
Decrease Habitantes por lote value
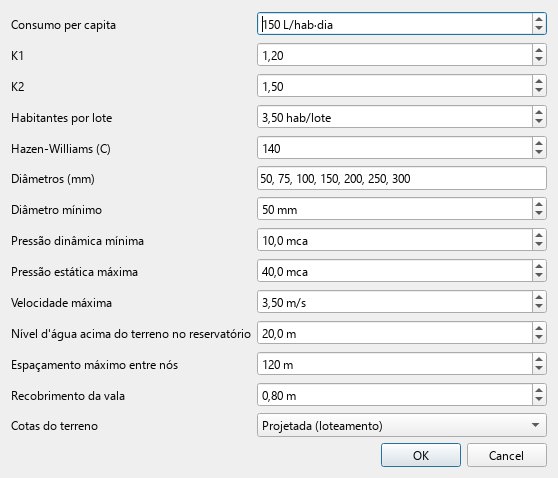pos(539,122)
